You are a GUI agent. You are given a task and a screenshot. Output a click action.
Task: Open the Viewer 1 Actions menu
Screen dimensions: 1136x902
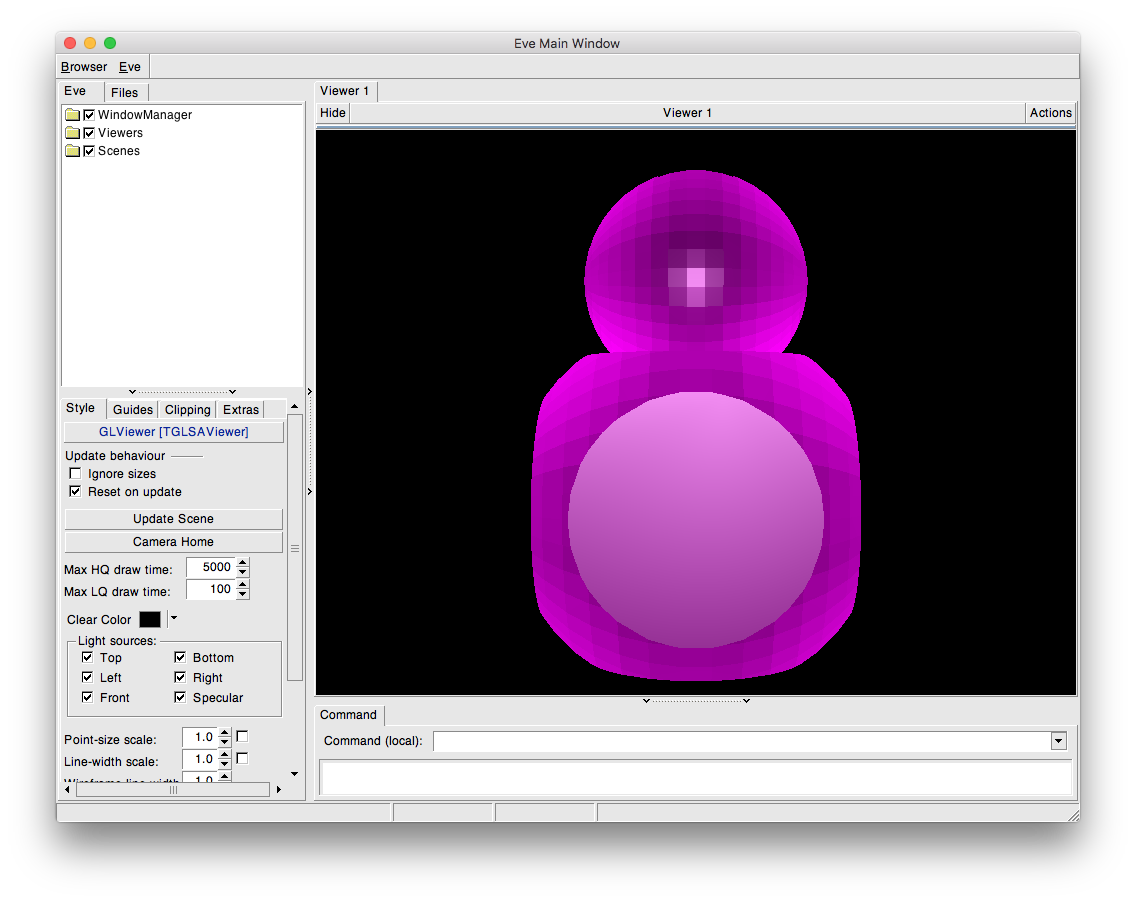tap(1050, 113)
